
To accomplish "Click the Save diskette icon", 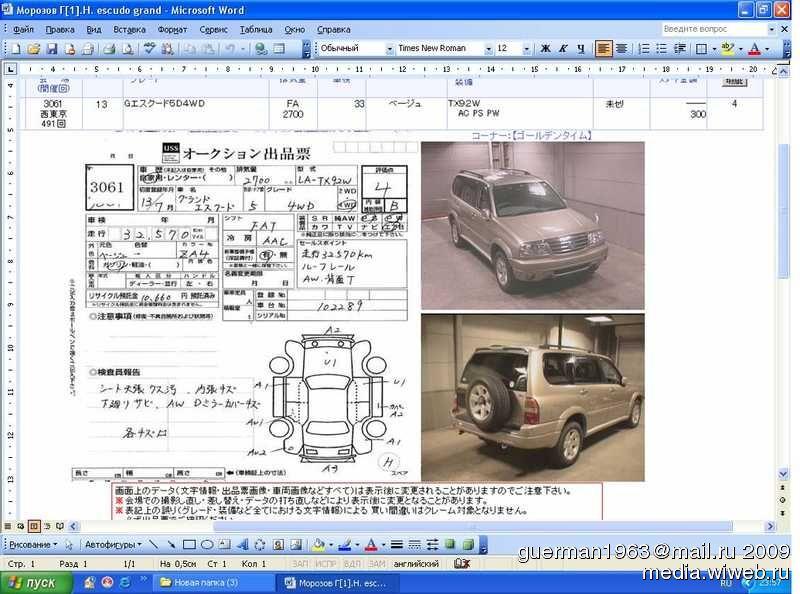I will tap(51, 48).
